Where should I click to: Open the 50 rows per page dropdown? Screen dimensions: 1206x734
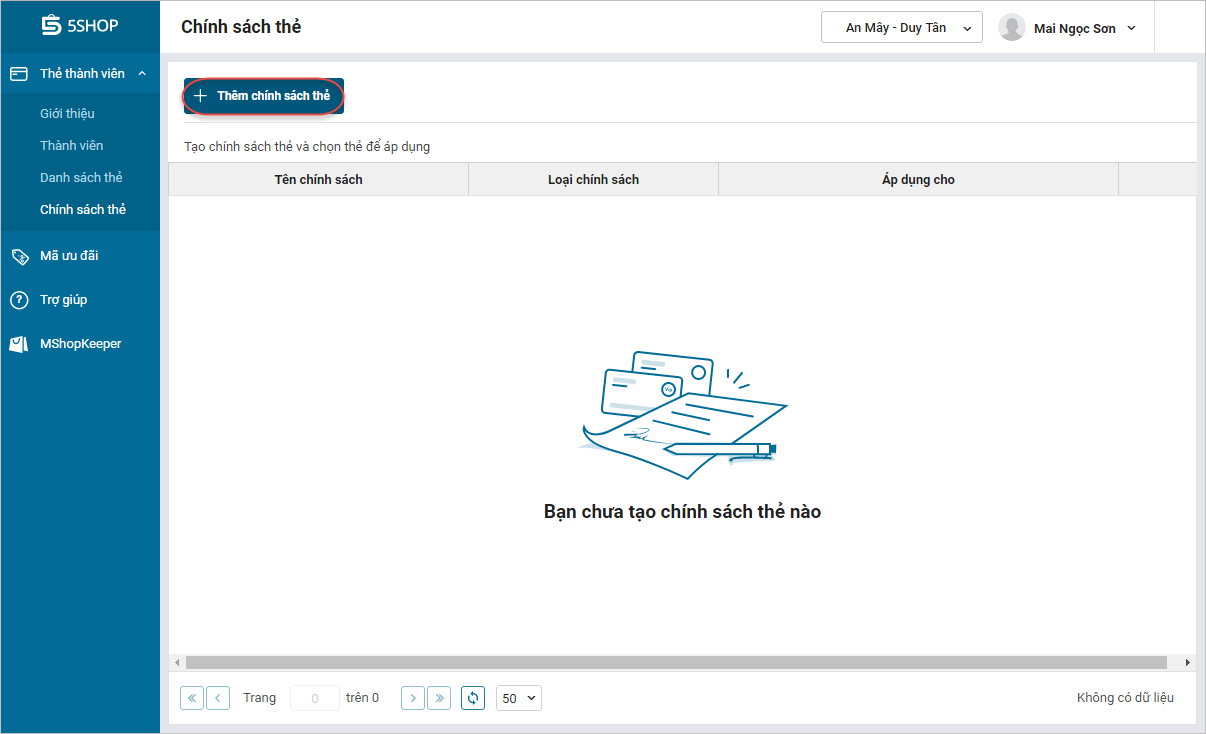tap(518, 698)
